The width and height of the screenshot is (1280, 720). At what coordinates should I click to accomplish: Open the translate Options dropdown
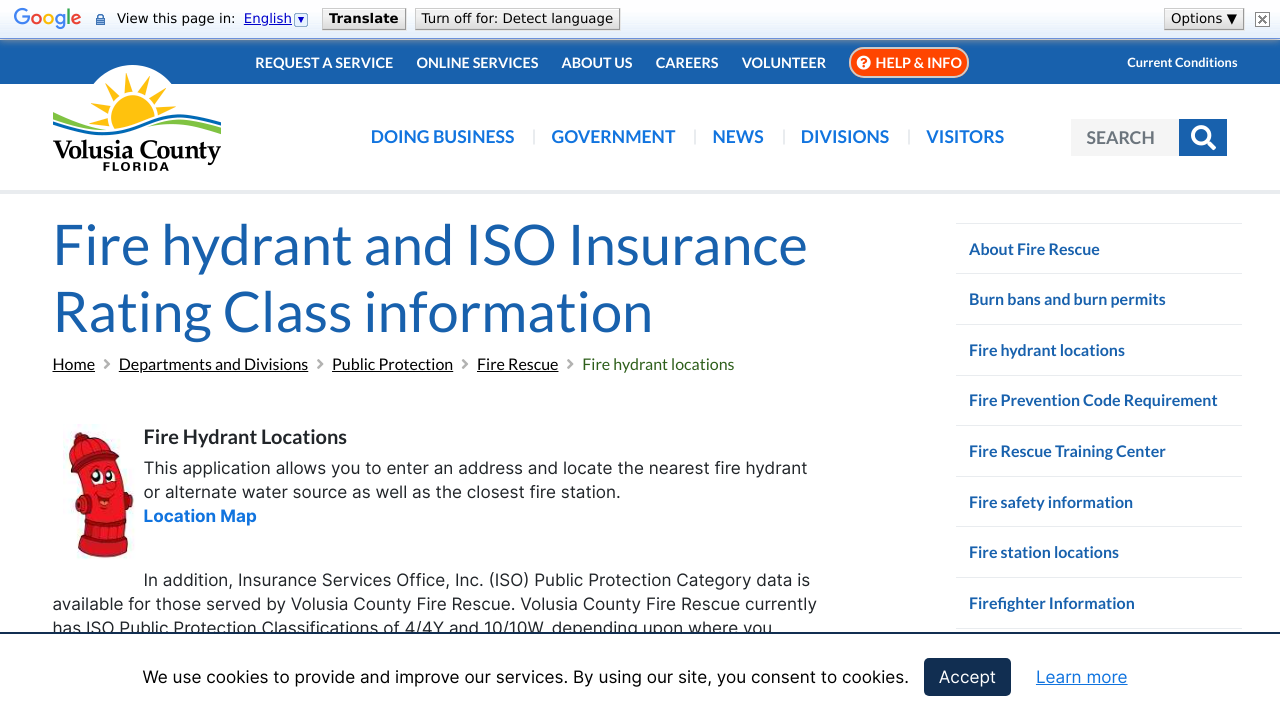pos(1203,19)
